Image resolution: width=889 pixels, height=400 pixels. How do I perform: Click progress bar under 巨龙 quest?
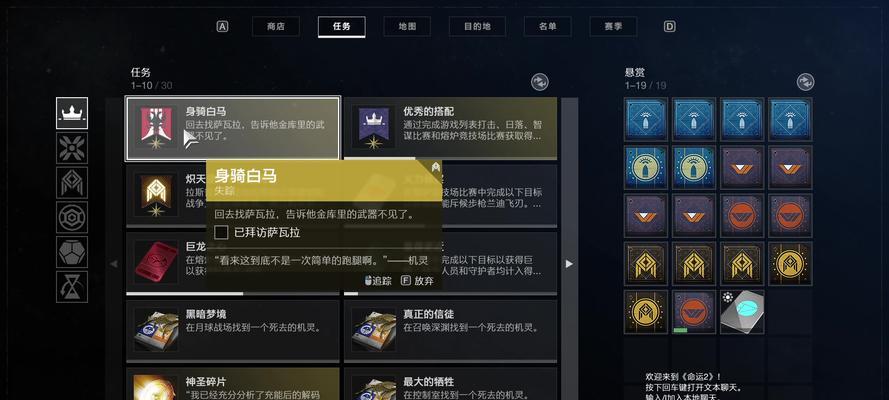point(232,293)
